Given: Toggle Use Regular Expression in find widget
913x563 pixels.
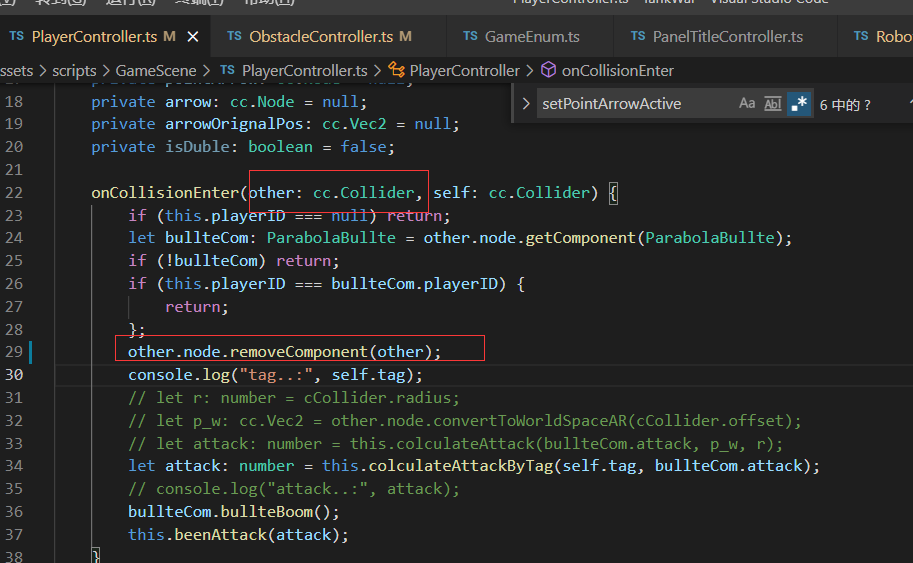Looking at the screenshot, I should (799, 104).
